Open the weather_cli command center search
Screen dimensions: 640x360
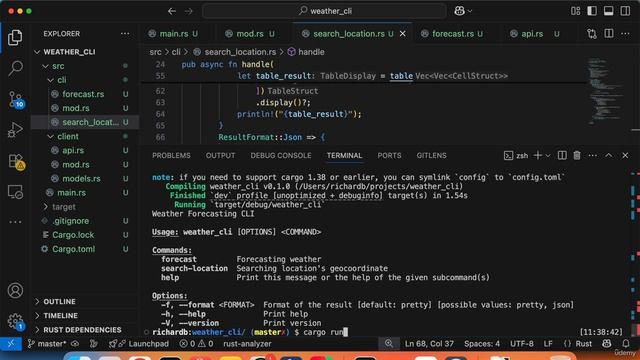click(324, 11)
